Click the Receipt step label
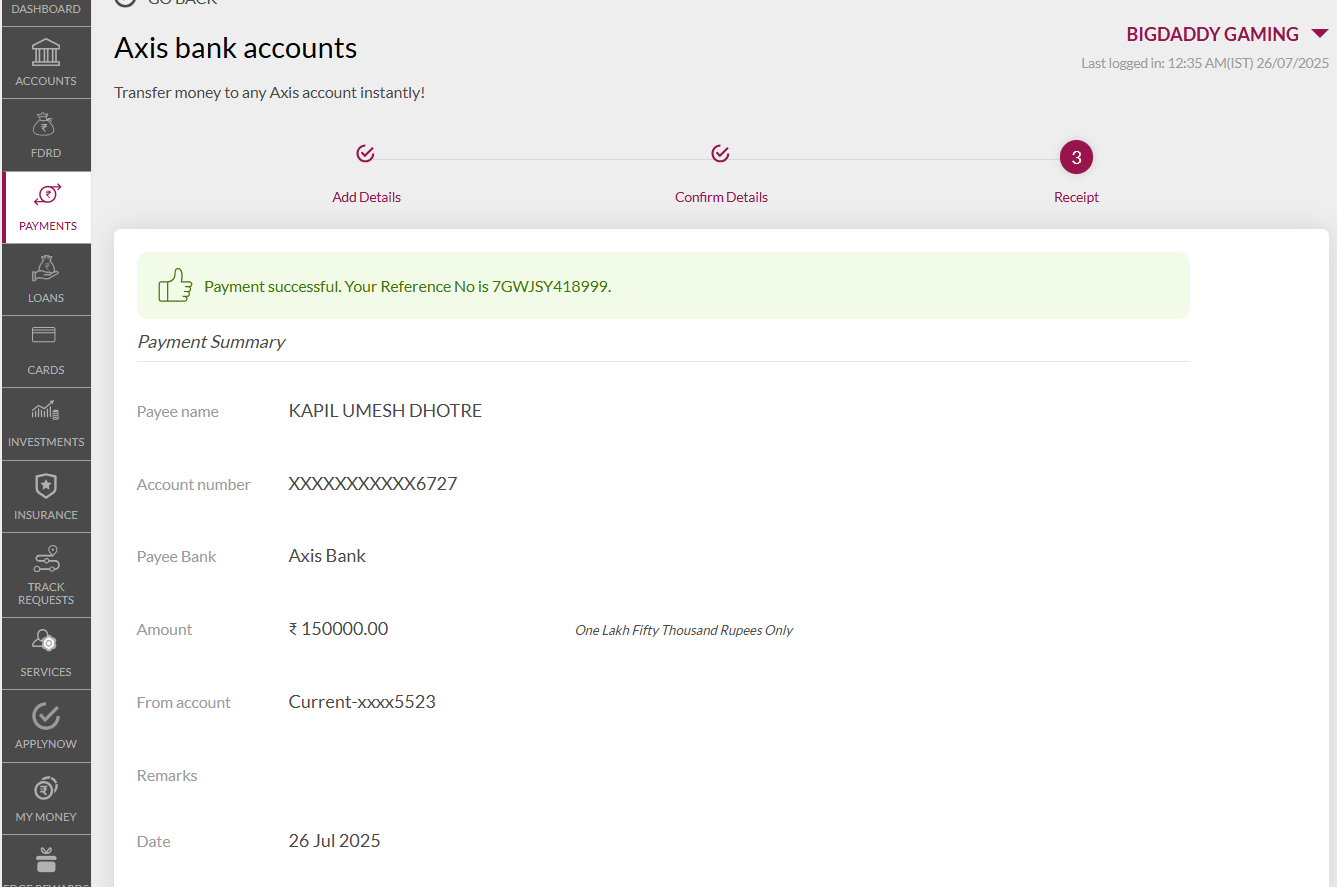This screenshot has height=887, width=1337. 1076,197
